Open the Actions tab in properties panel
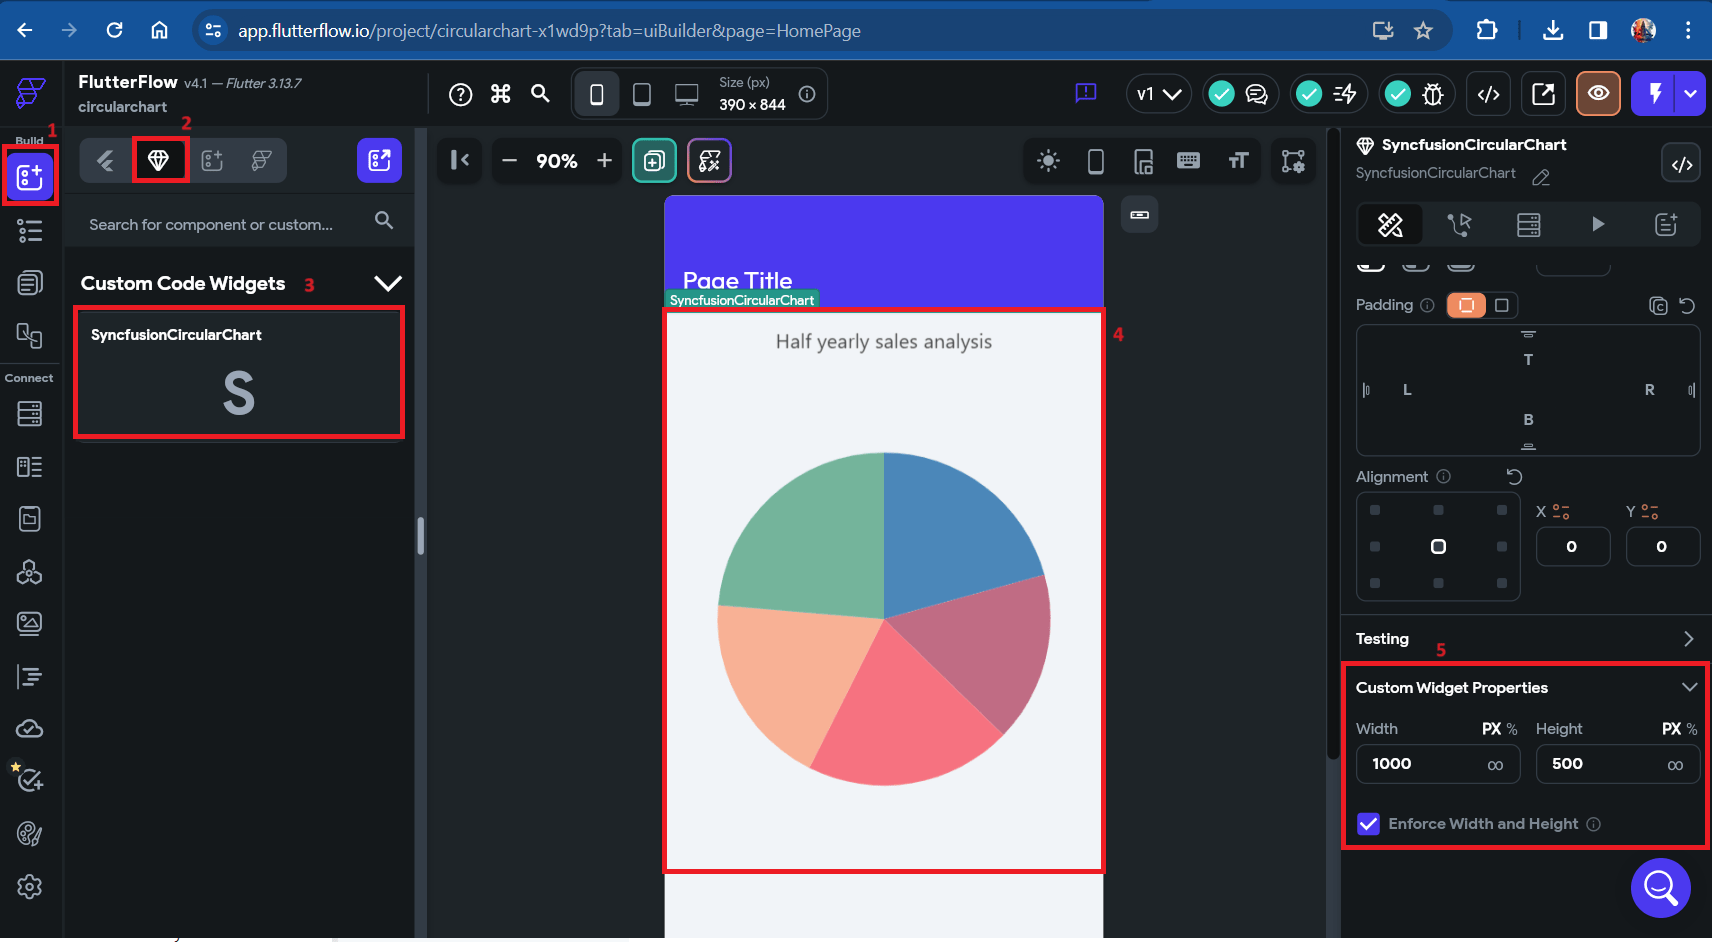Viewport: 1712px width, 942px height. 1459,225
